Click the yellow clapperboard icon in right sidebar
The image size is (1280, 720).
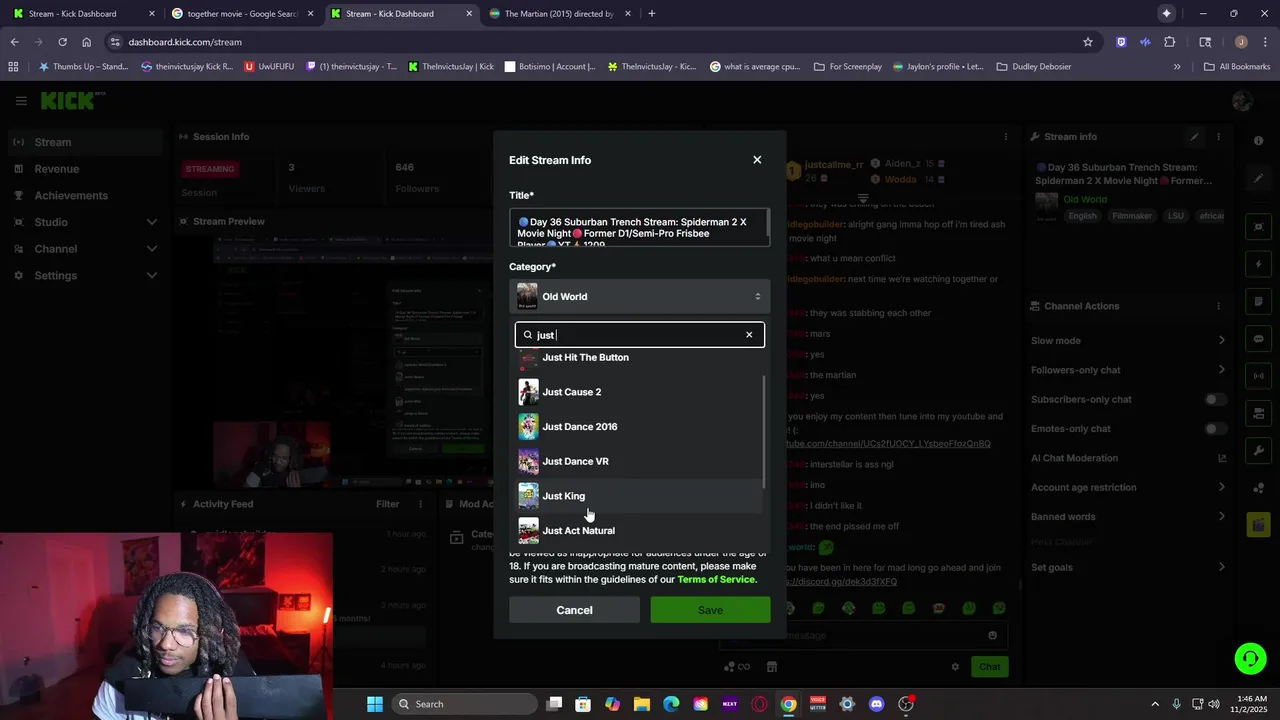pos(1259,524)
